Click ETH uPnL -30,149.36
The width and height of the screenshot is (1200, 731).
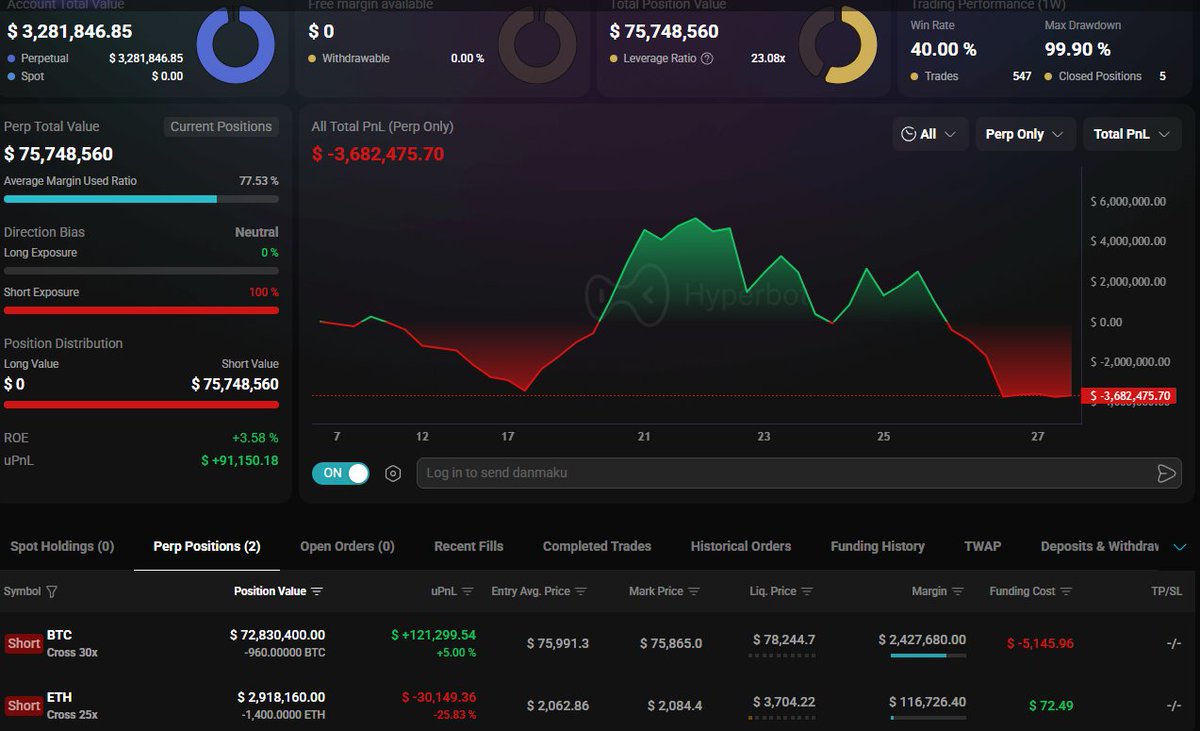439,697
